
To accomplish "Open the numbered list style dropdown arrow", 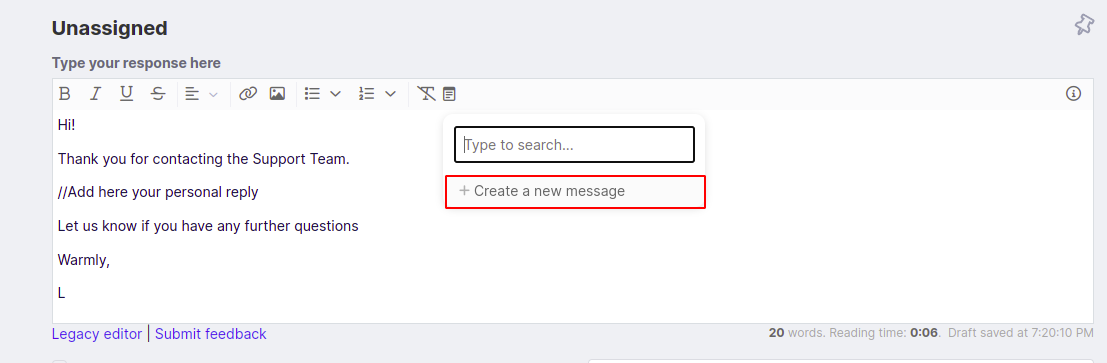I will [x=390, y=93].
